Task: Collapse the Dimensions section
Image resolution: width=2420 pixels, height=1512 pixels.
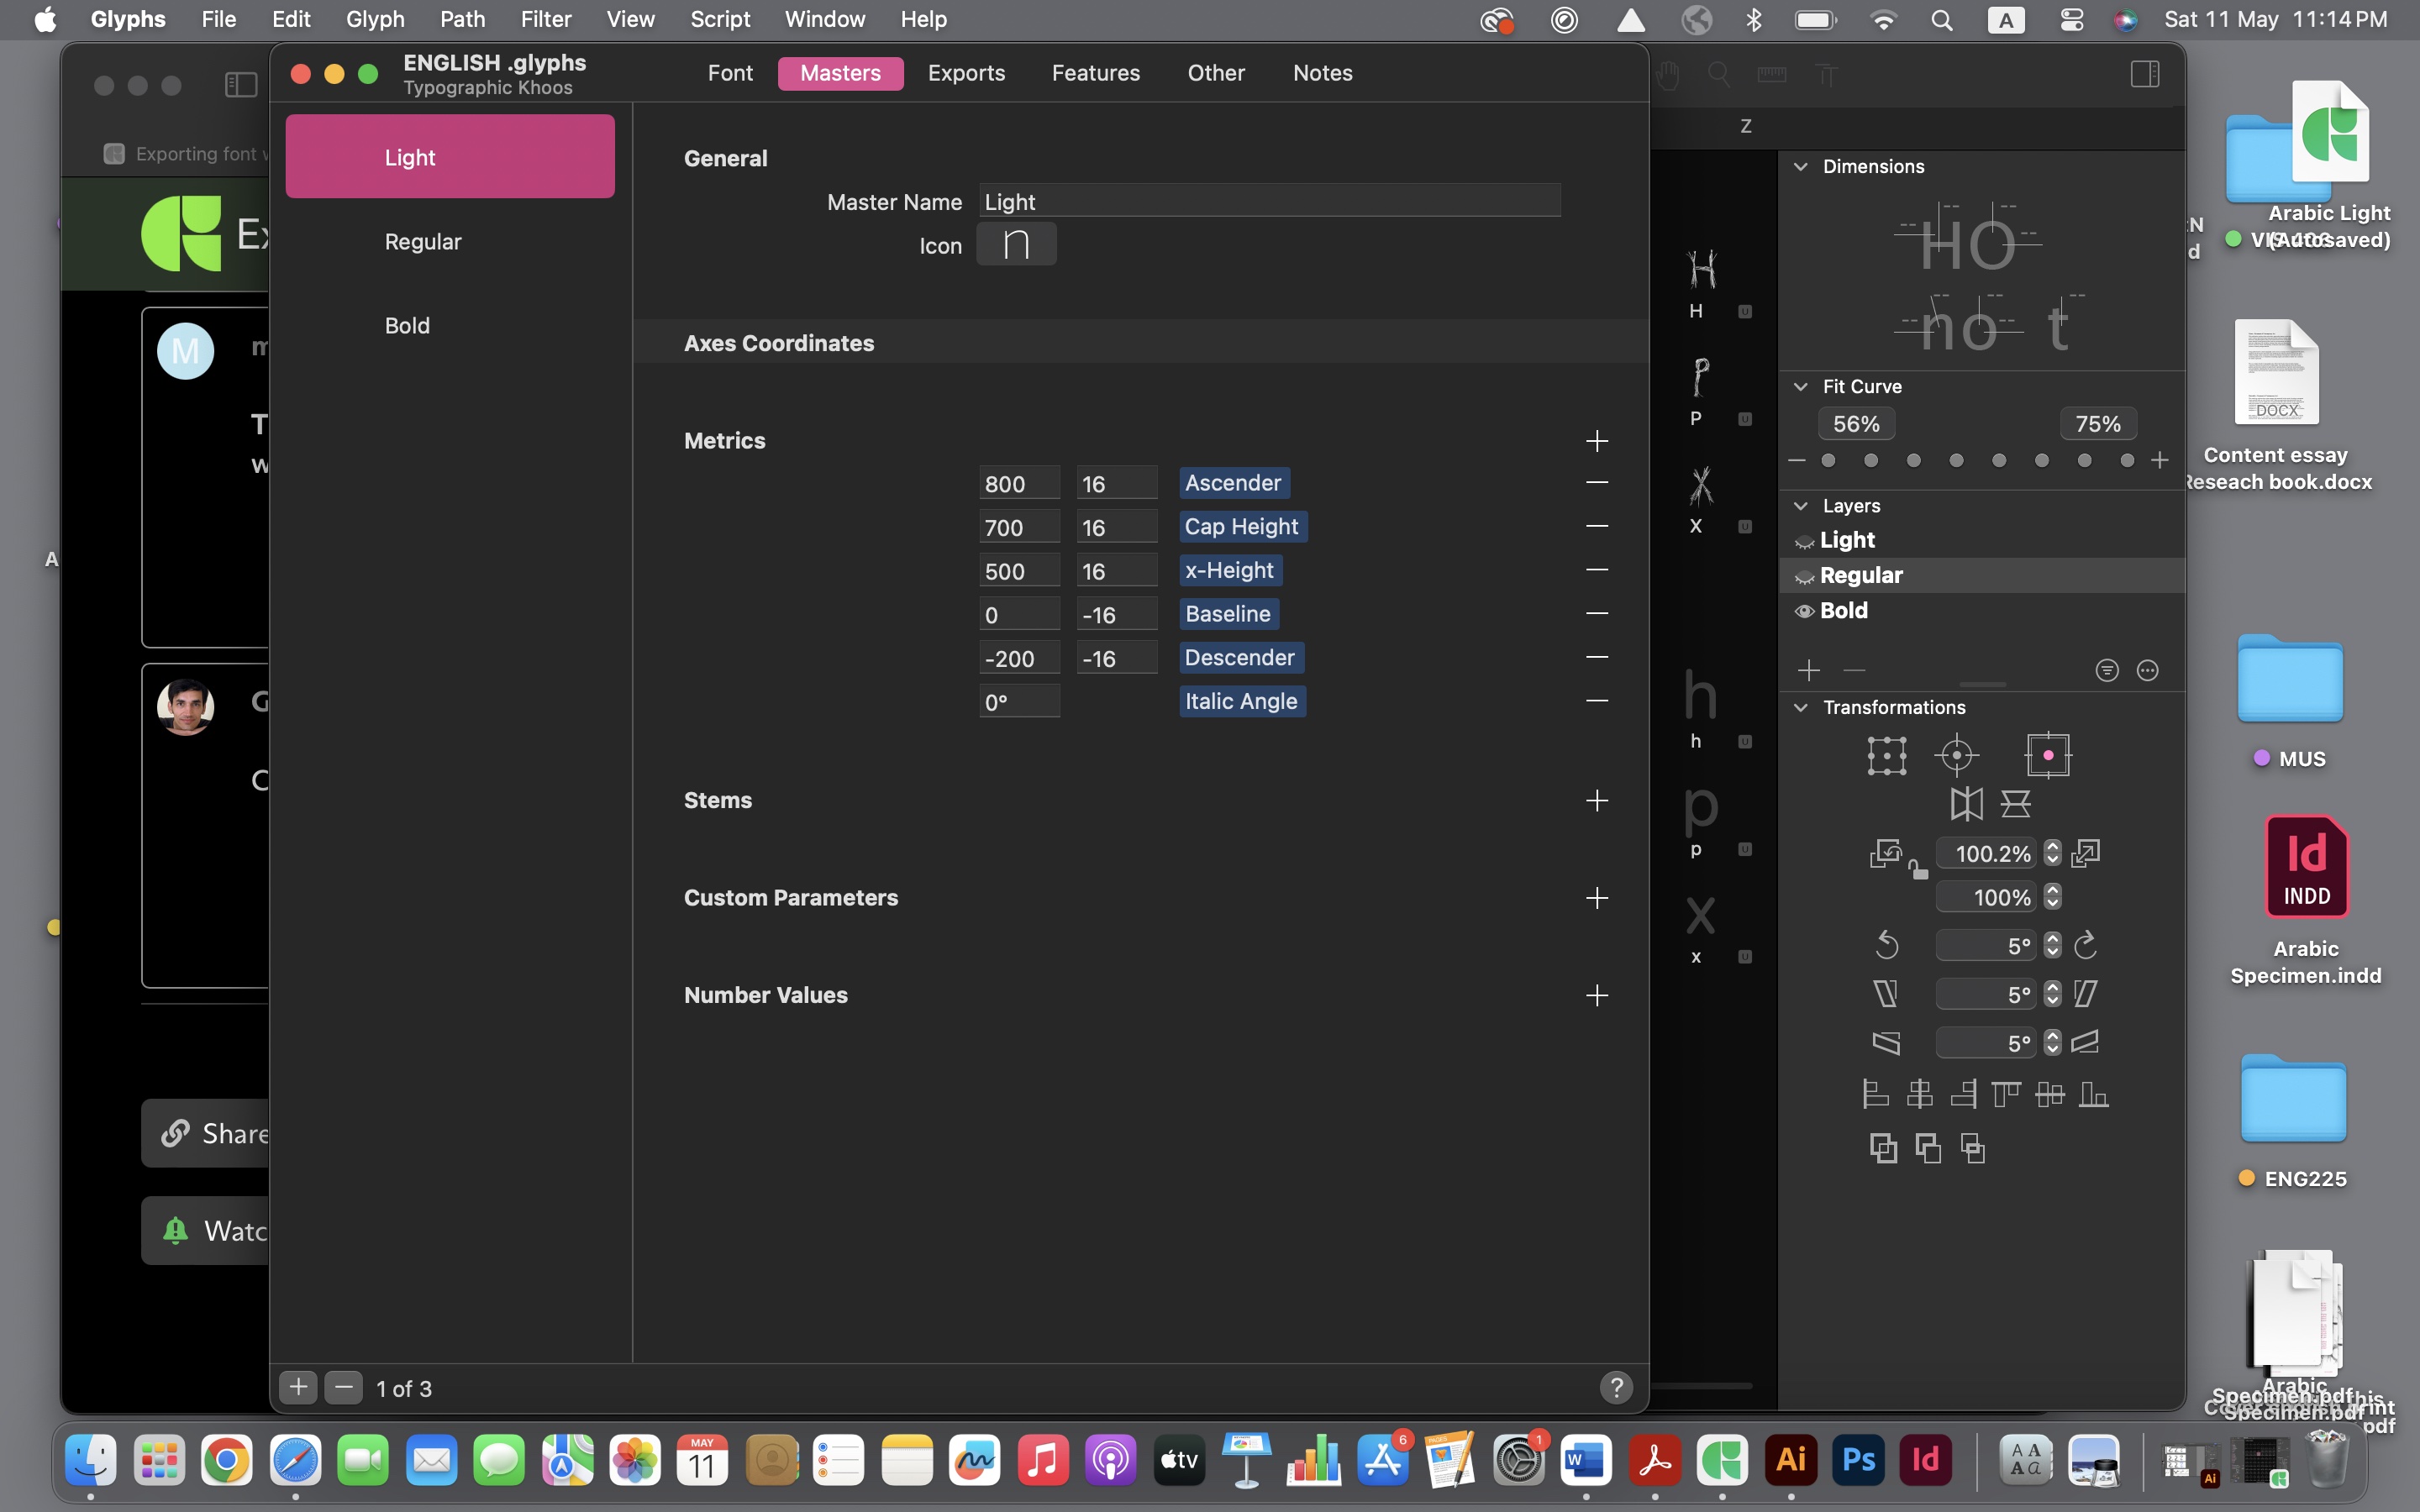Action: [1801, 166]
